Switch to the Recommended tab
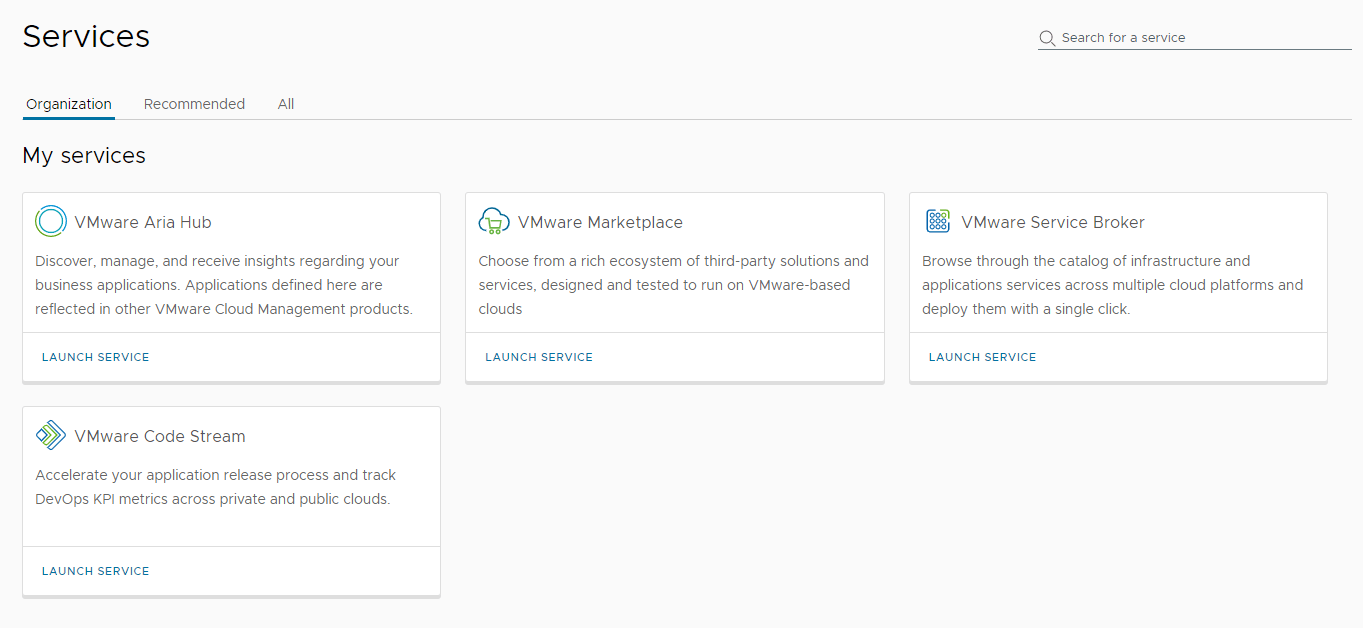Screen dimensions: 1363x628 tap(194, 103)
